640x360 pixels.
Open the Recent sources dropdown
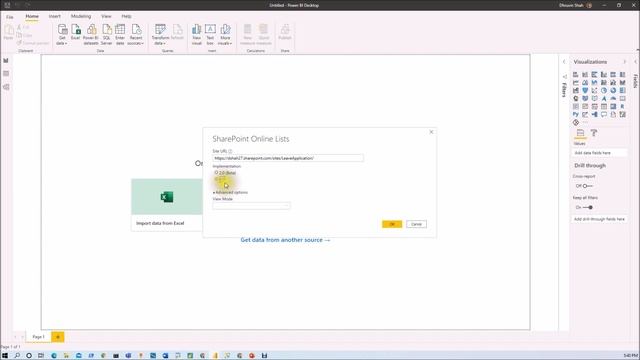tap(136, 34)
